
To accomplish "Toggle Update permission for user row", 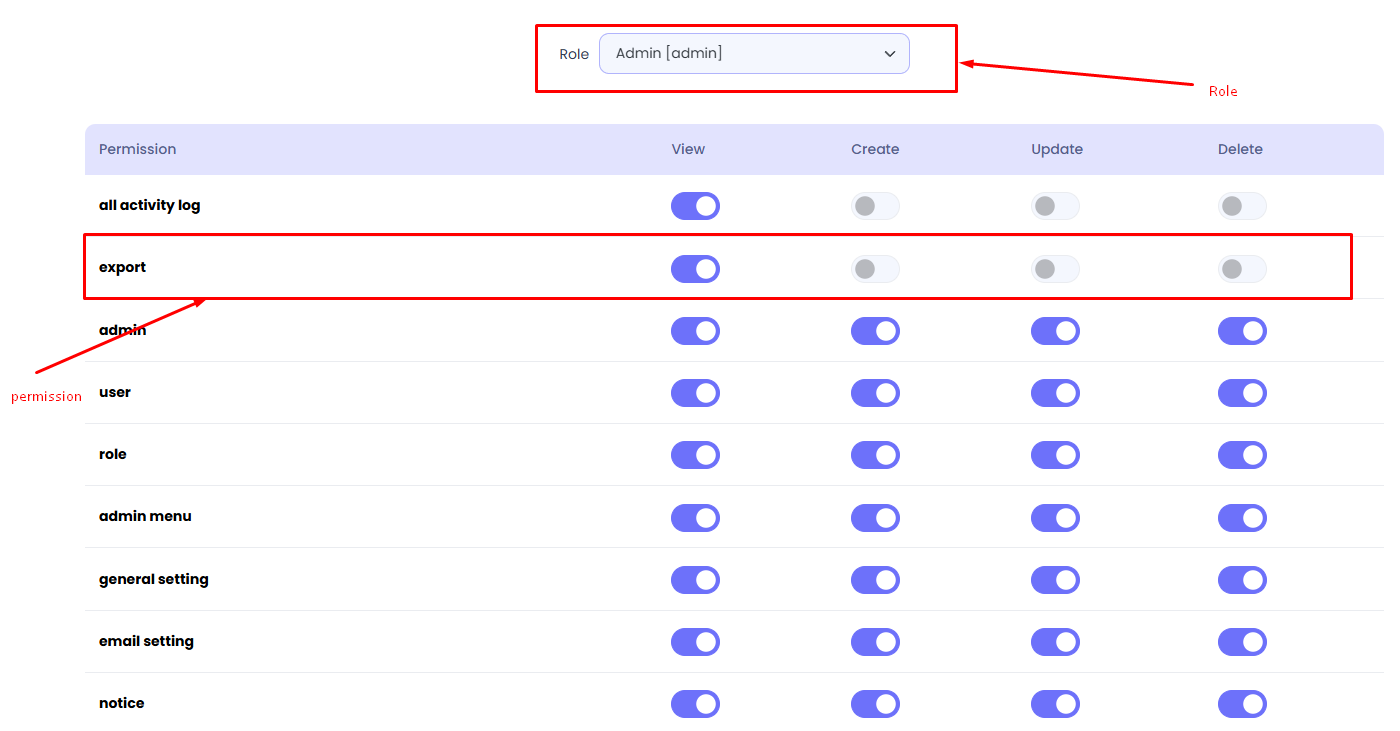I will tap(1055, 393).
